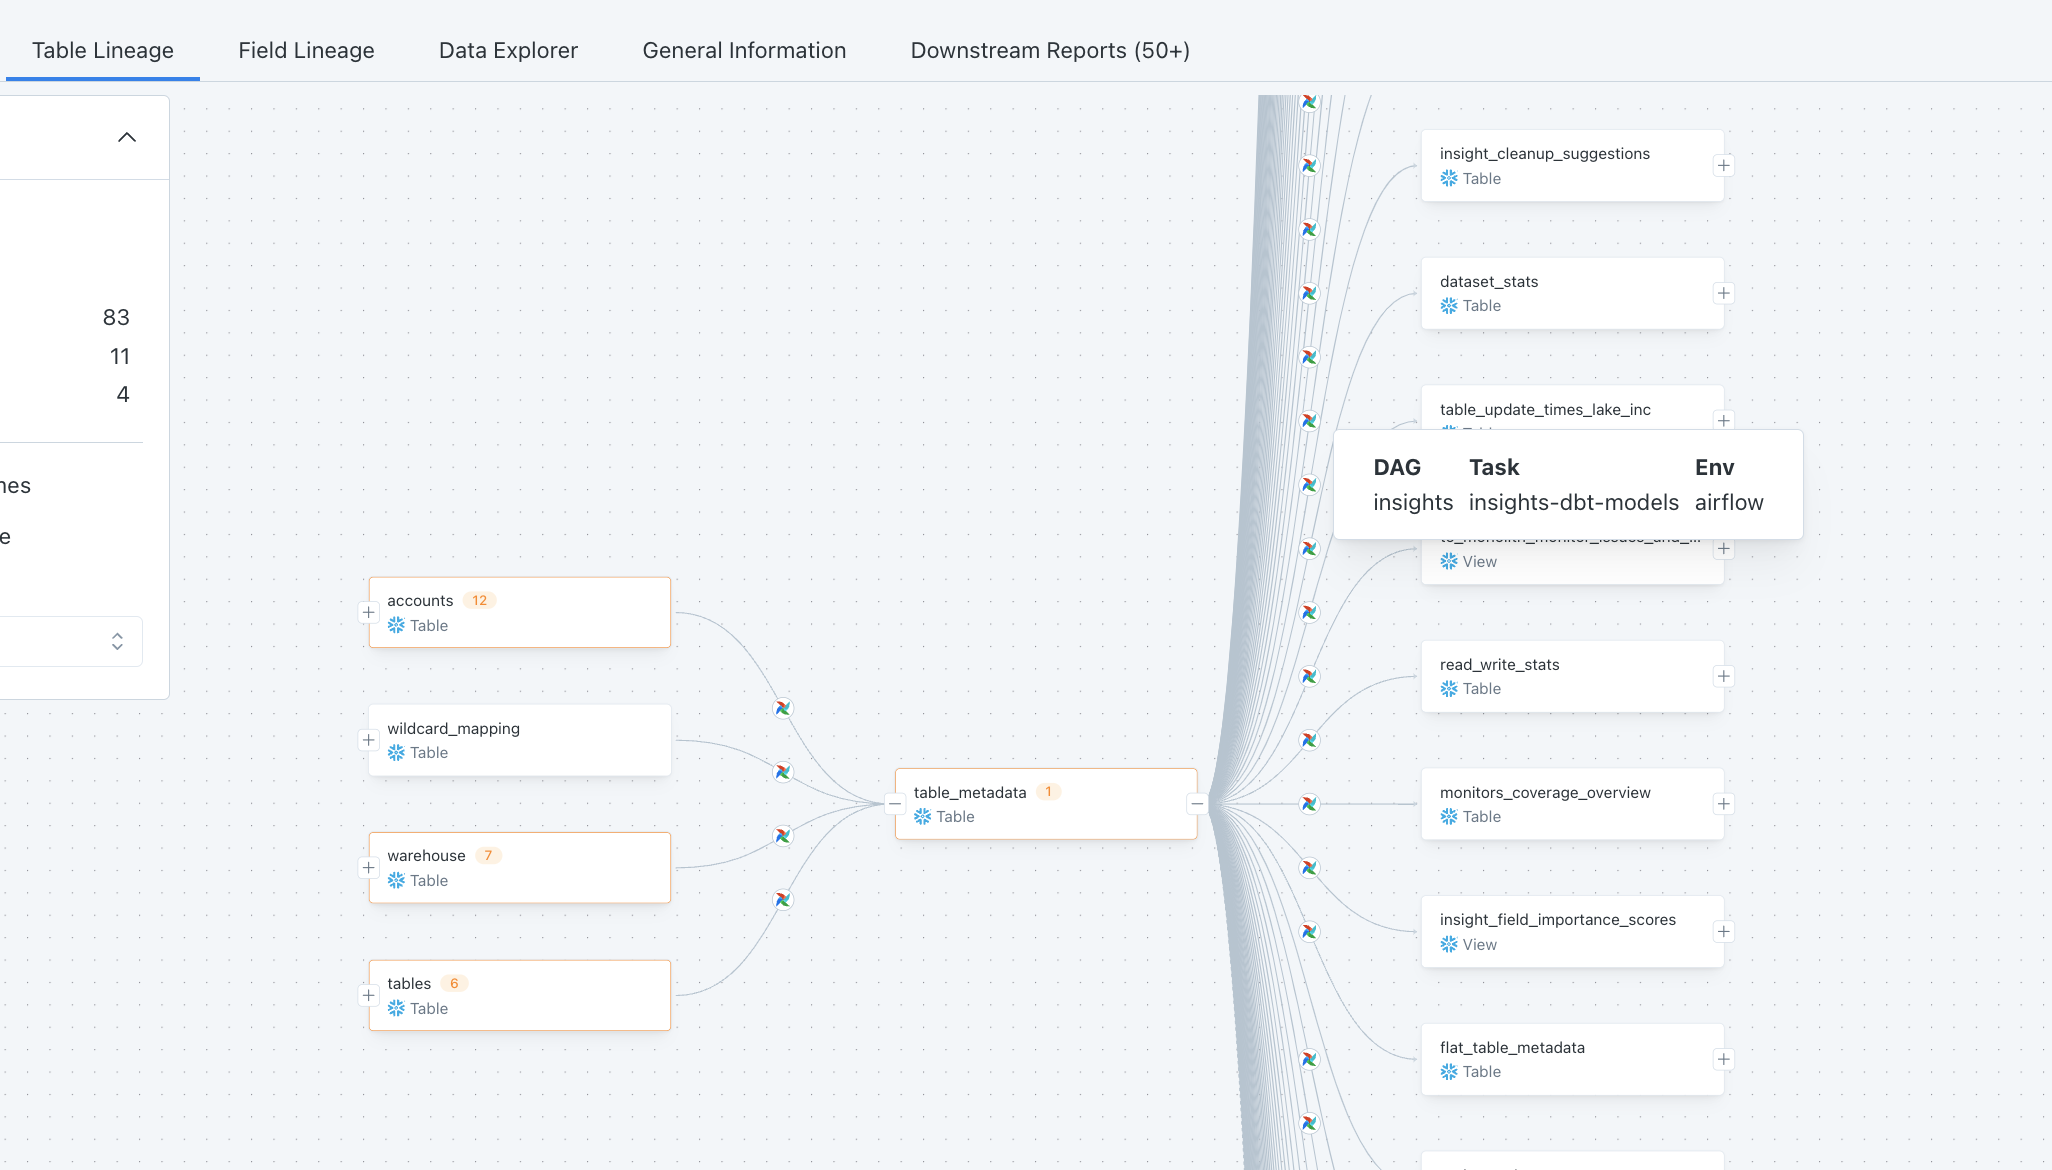The image size is (2052, 1170).
Task: Expand downstream of insight_cleanup_suggestions node
Action: tap(1723, 166)
